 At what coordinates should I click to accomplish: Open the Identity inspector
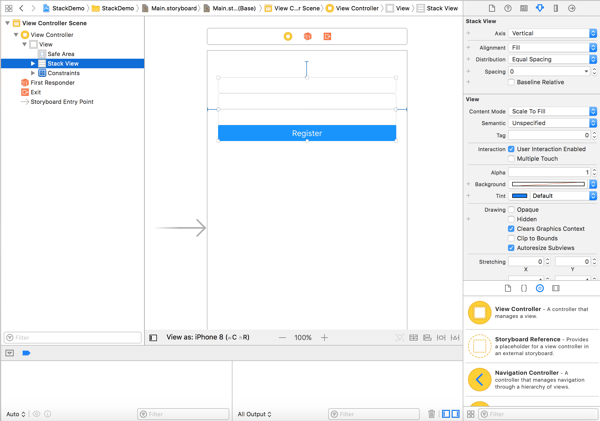point(524,8)
